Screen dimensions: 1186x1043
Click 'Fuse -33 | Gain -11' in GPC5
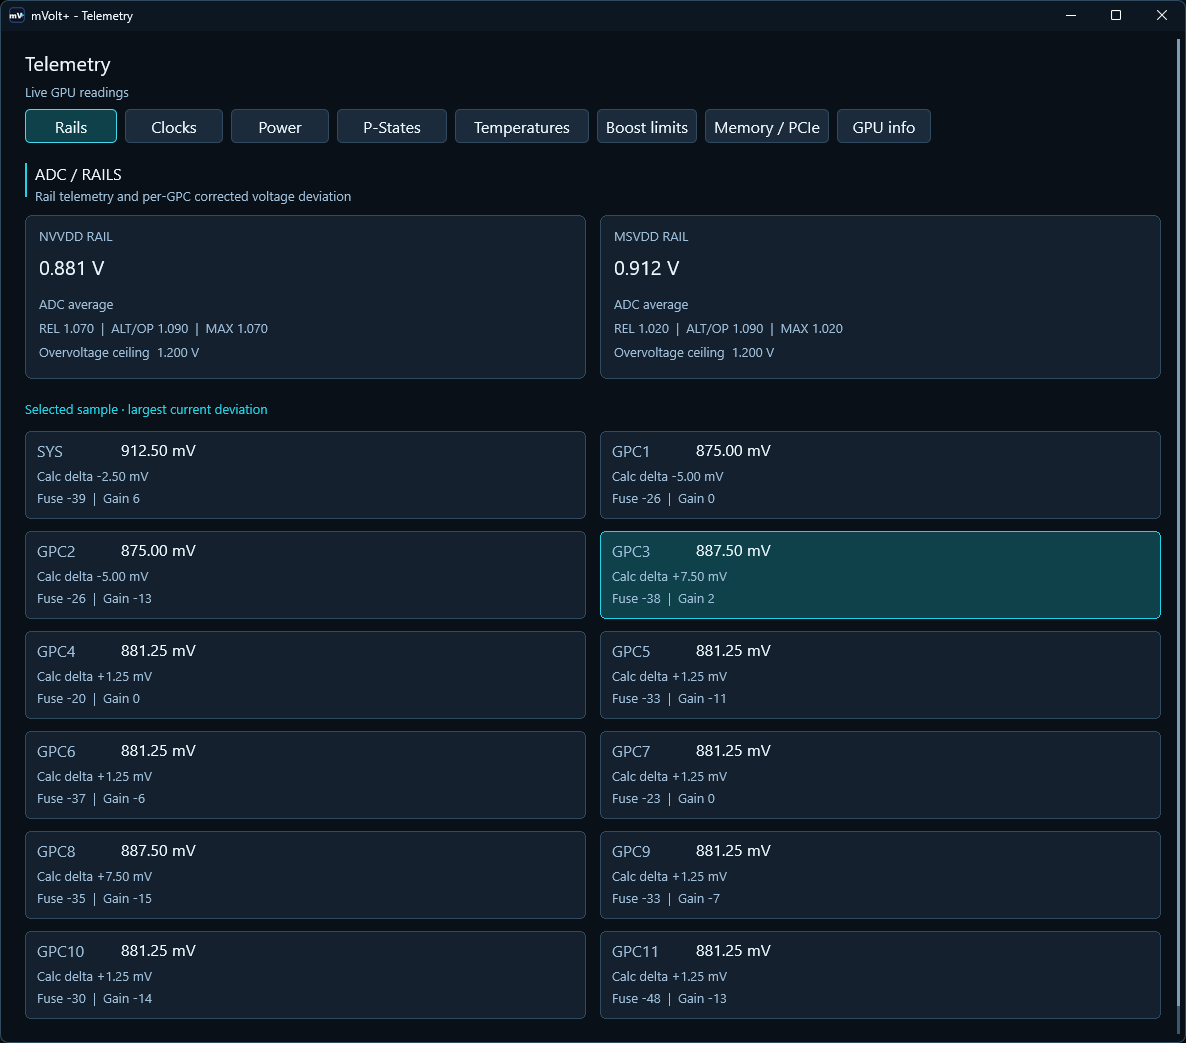click(669, 699)
